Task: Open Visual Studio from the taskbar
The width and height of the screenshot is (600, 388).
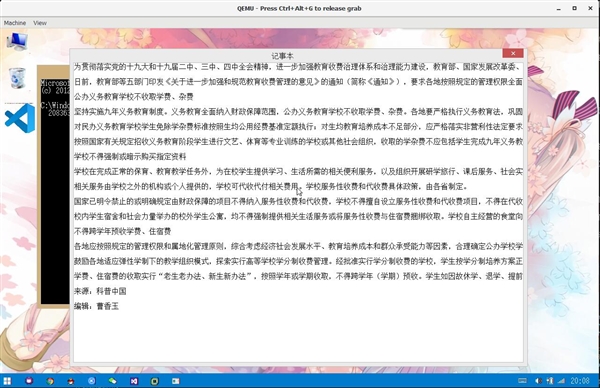Action: coord(134,381)
